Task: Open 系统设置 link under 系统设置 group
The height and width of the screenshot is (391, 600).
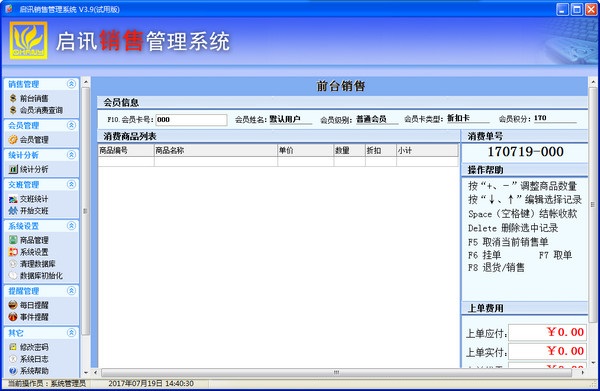Action: pos(34,252)
